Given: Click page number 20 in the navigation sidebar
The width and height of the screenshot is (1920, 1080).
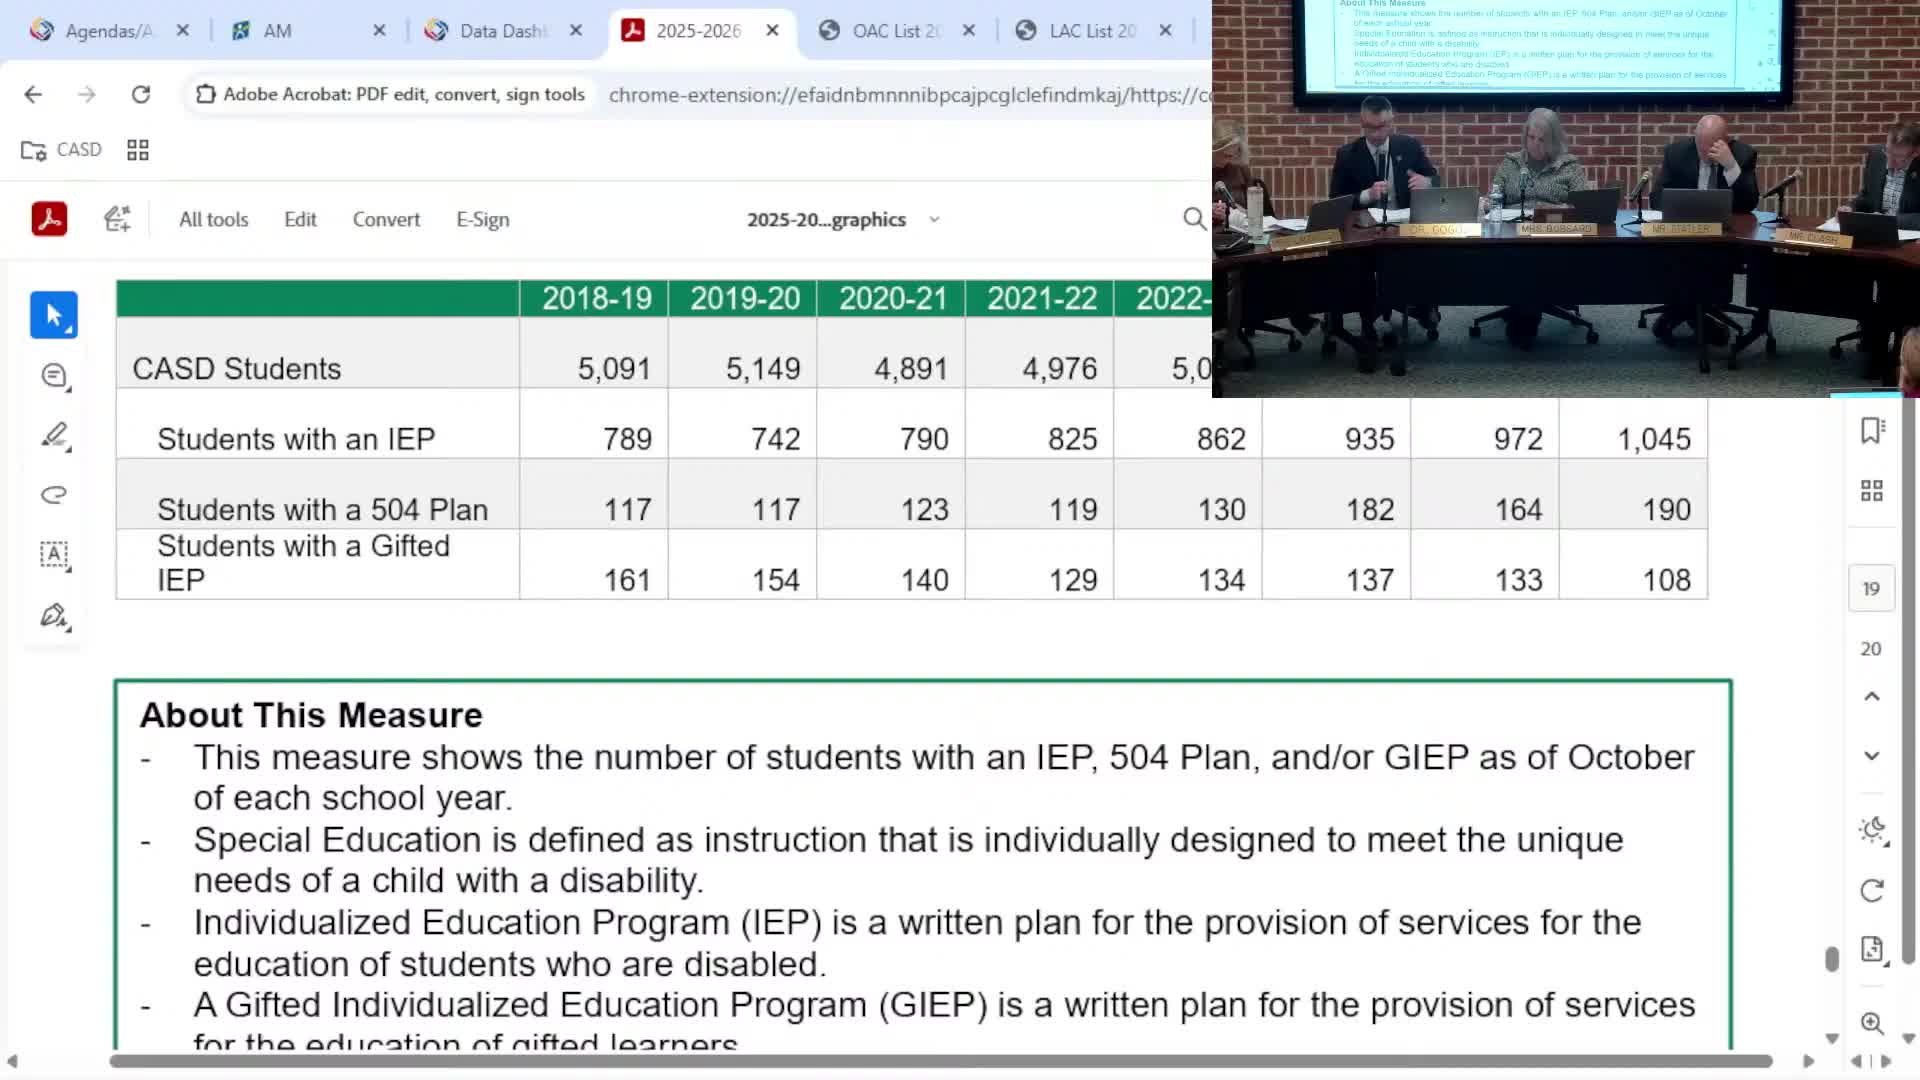Looking at the screenshot, I should coord(1870,648).
